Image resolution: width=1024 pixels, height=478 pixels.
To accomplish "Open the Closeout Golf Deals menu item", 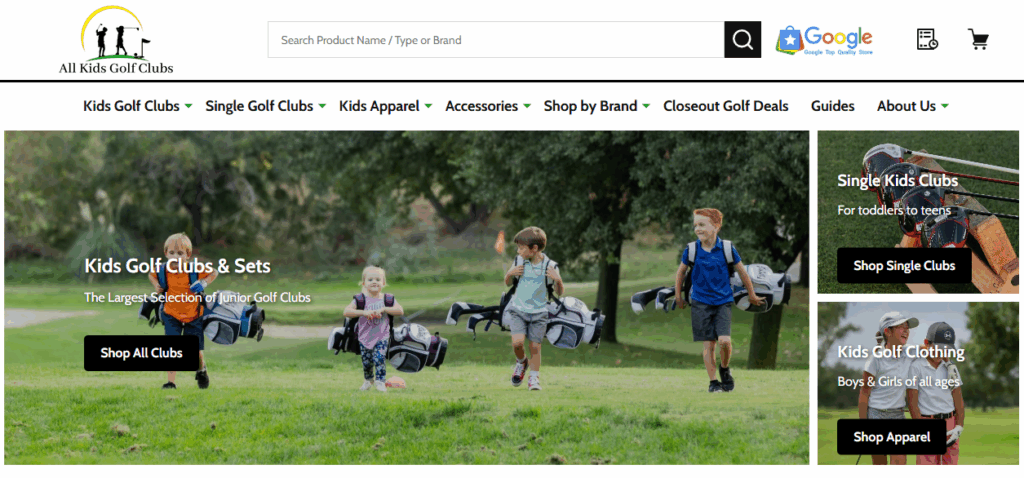I will (x=726, y=106).
